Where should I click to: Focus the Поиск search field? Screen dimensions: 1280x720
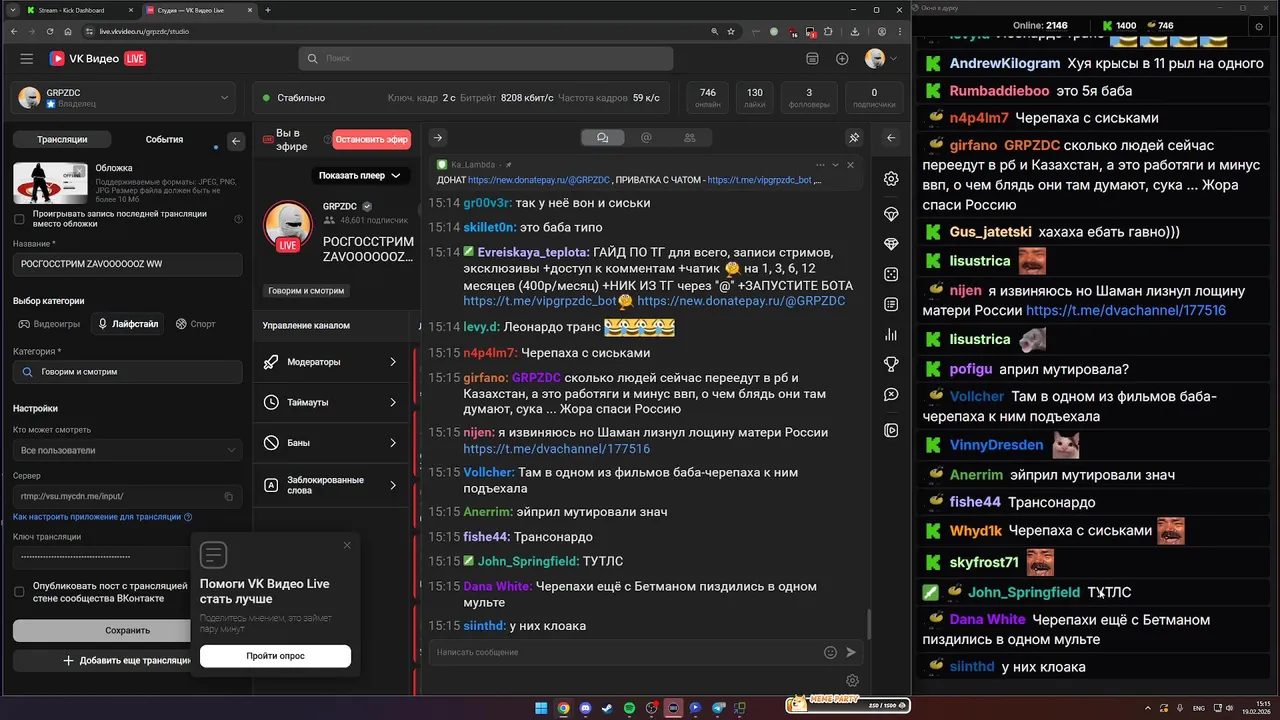(485, 59)
